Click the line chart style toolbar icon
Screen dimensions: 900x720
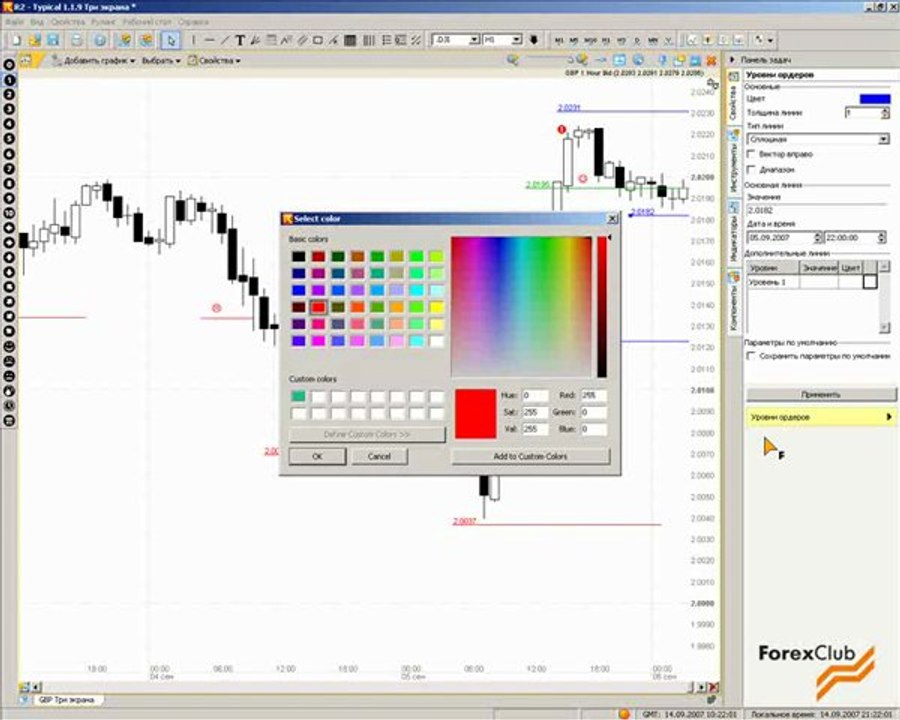(692, 40)
